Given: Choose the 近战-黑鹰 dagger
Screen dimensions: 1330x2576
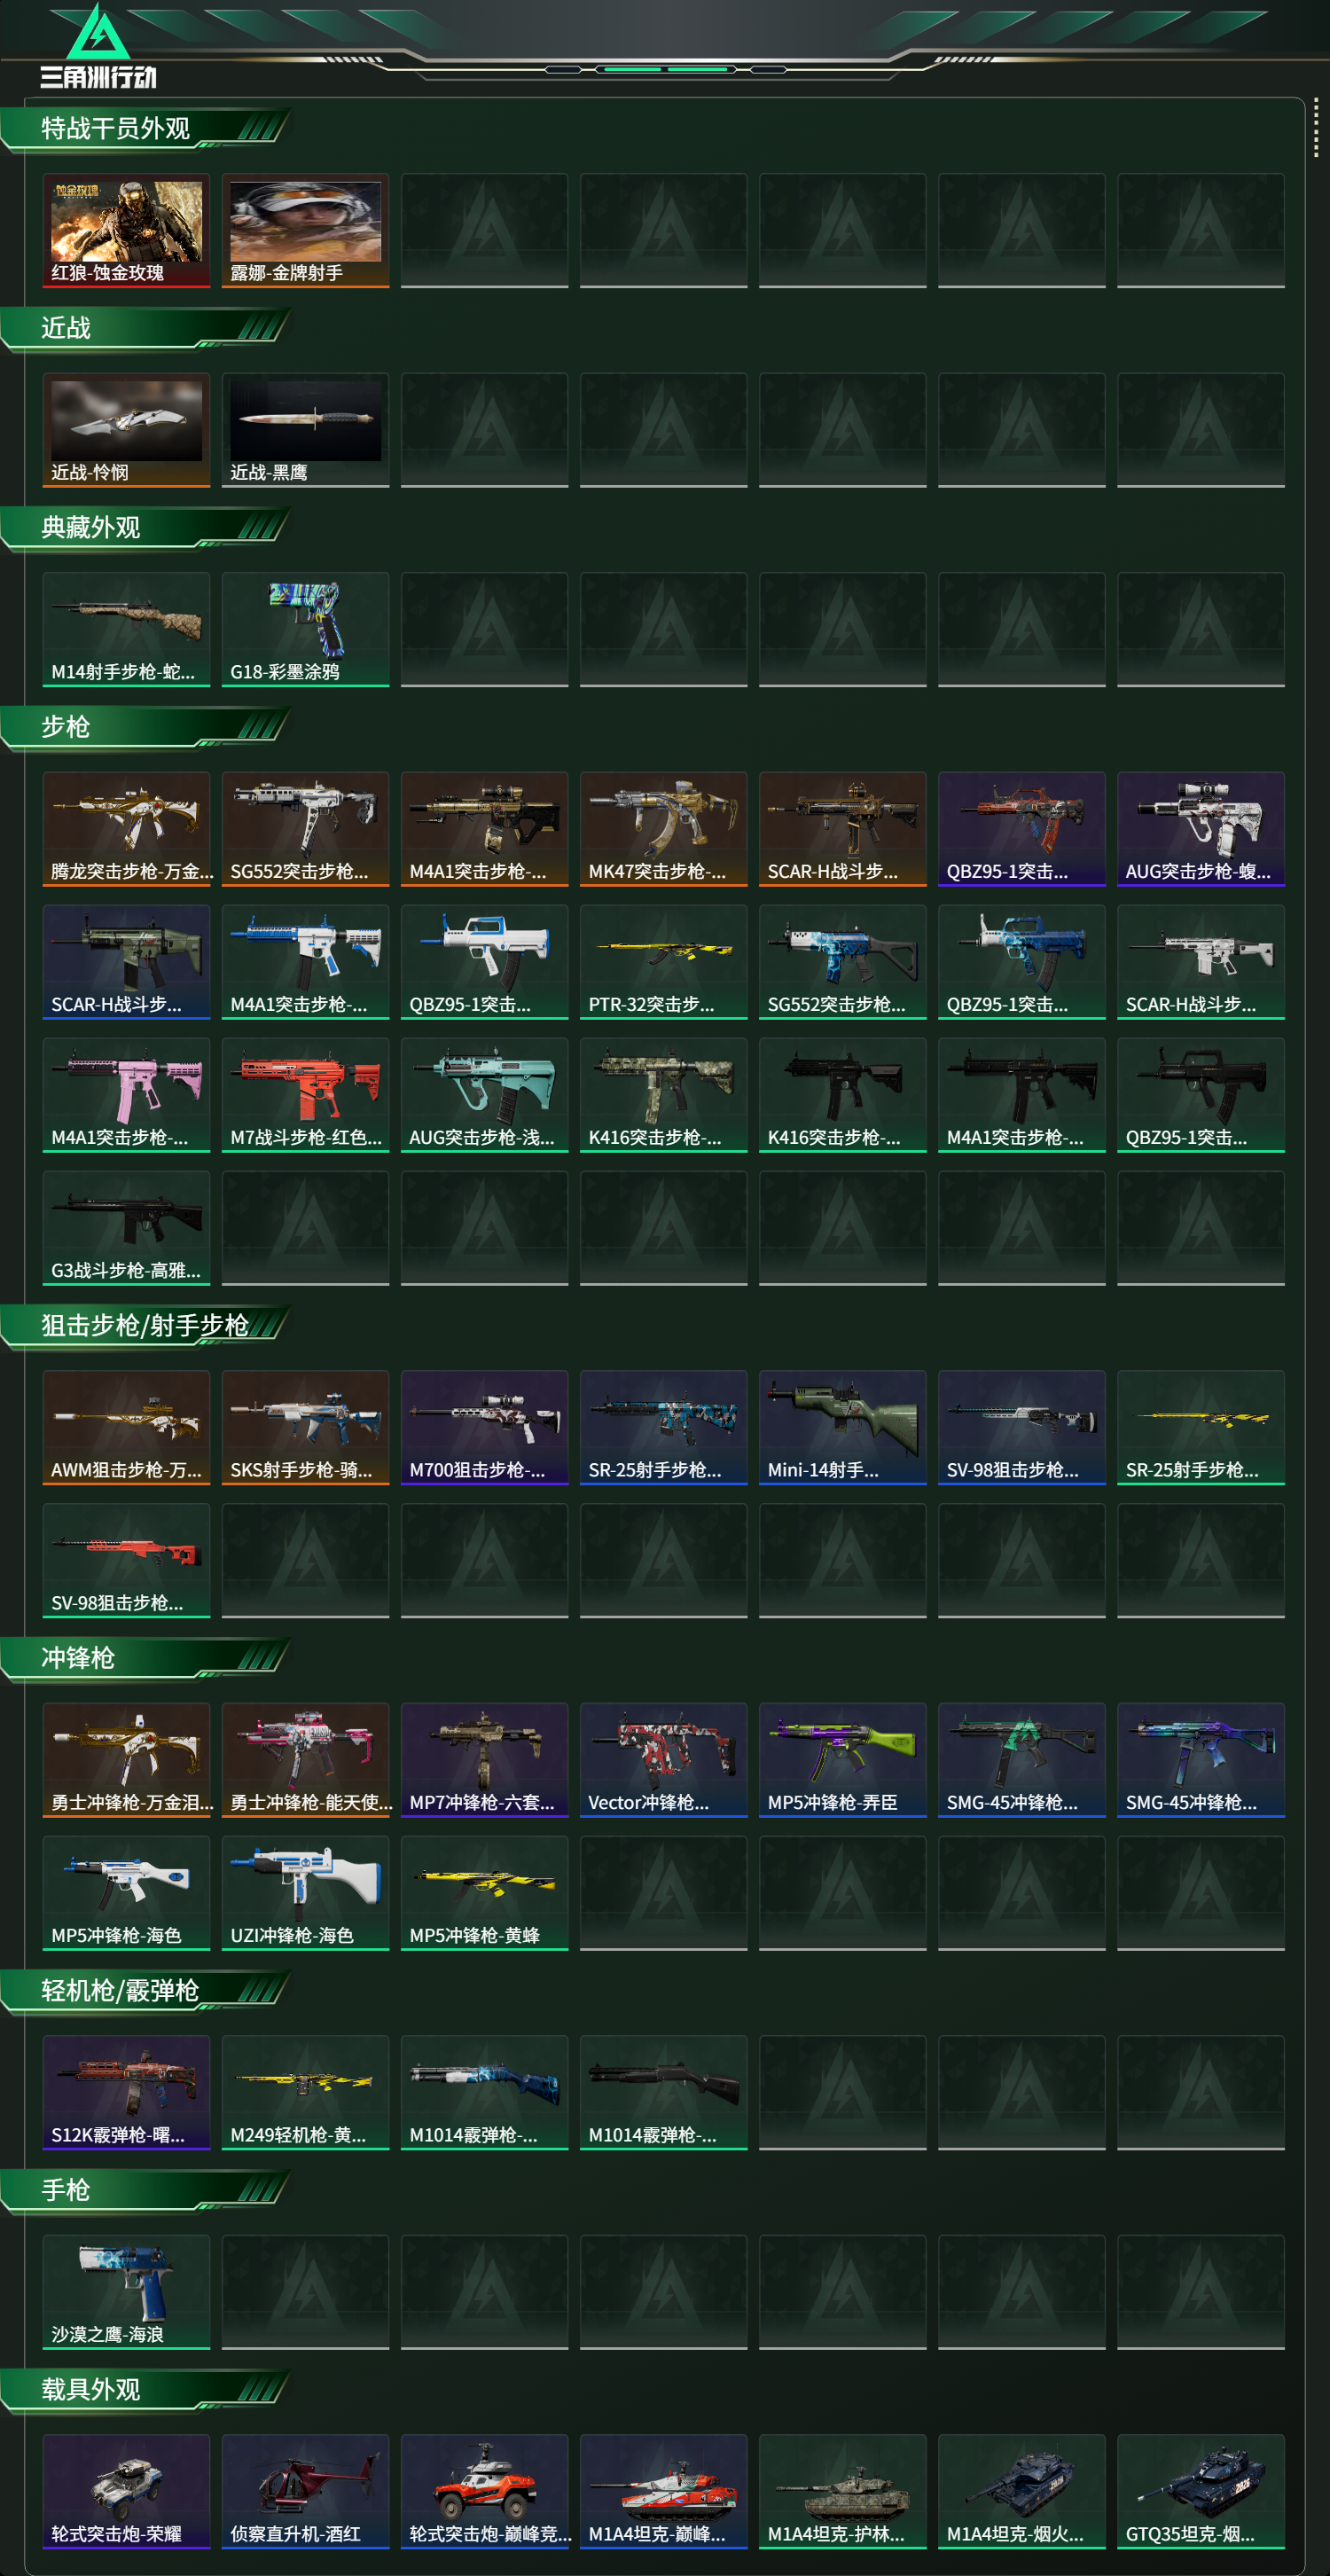Looking at the screenshot, I should 305,430.
